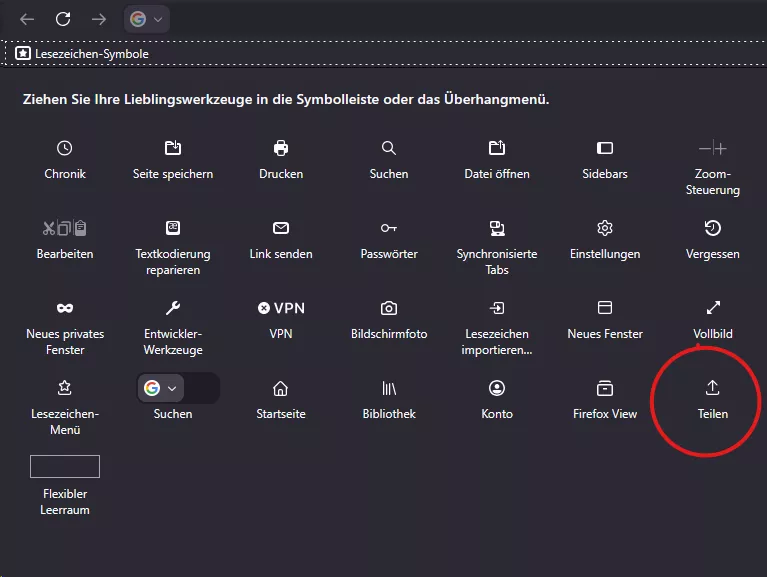Click the Entwickler-Werkzeuge wrench icon
The image size is (767, 577).
coord(173,308)
